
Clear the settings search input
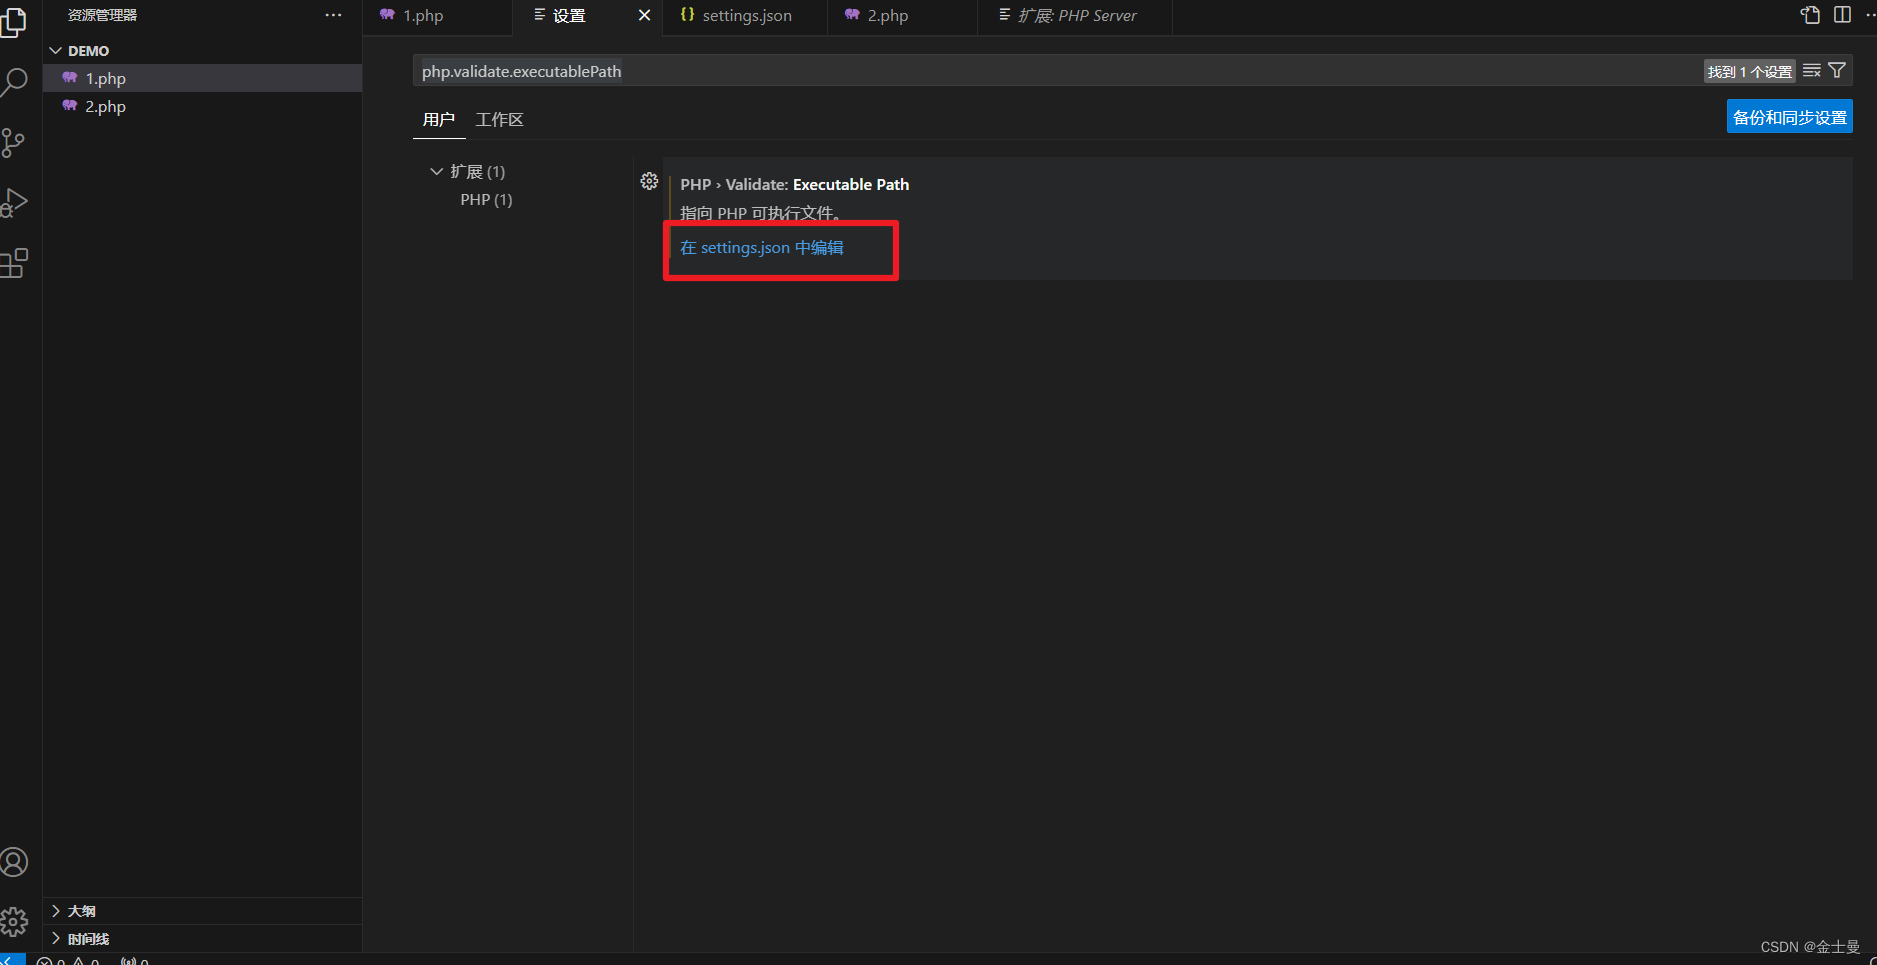(1812, 71)
